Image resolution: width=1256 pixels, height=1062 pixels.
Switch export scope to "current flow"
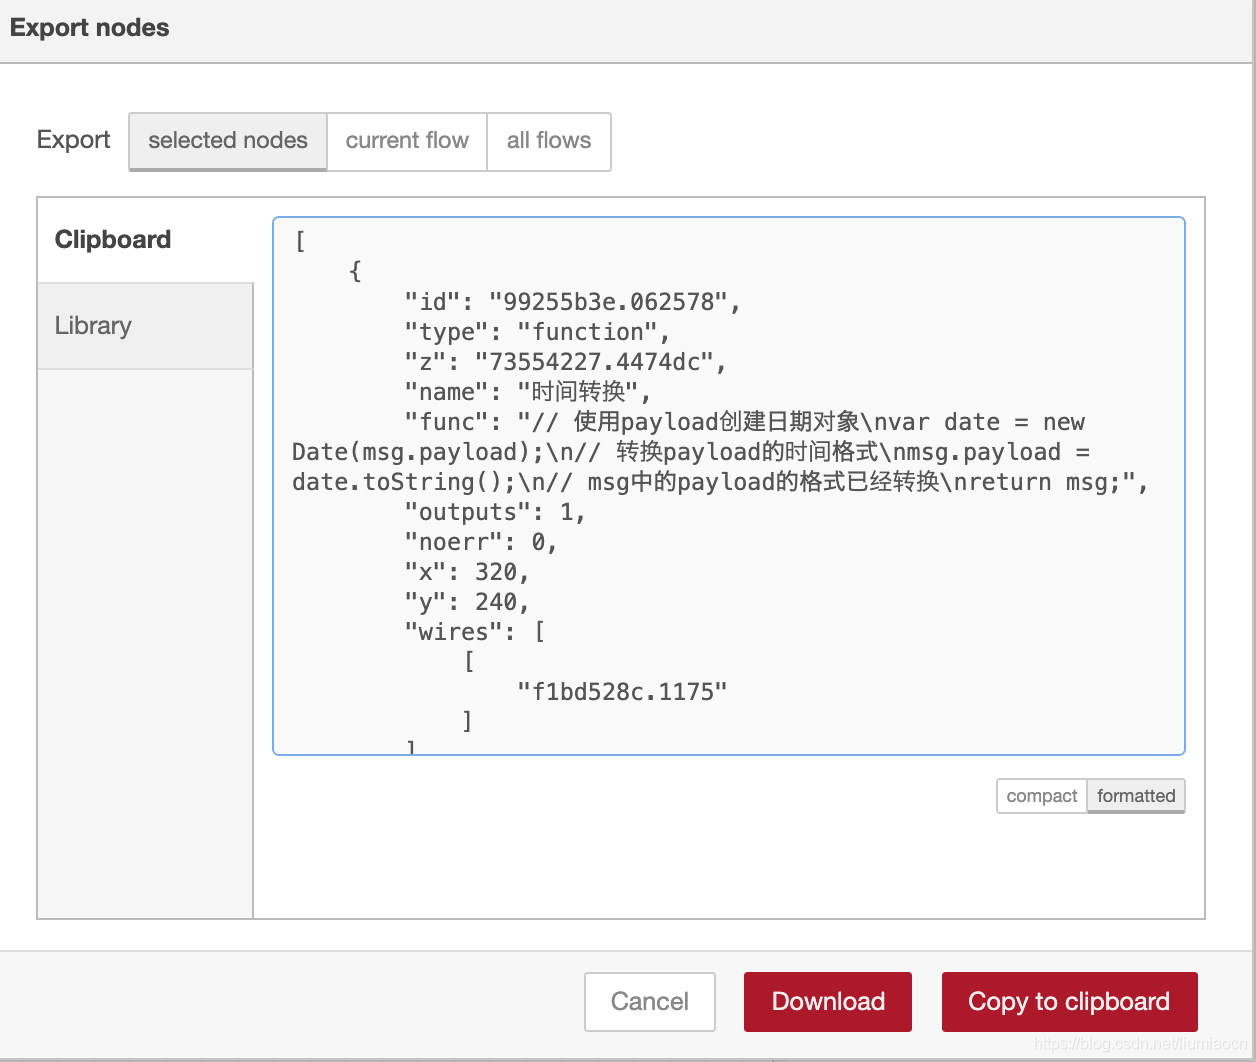click(406, 141)
